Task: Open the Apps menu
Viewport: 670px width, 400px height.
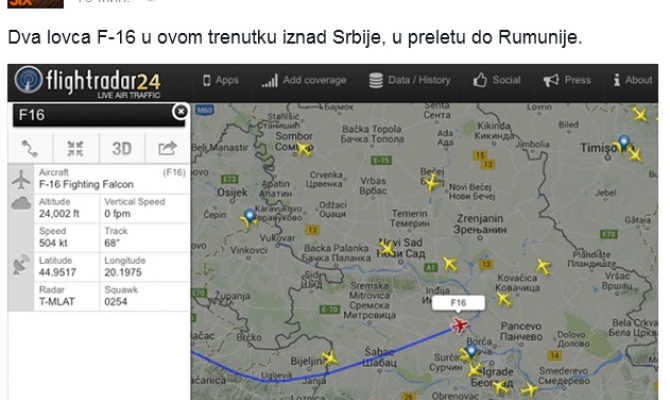Action: coord(220,80)
